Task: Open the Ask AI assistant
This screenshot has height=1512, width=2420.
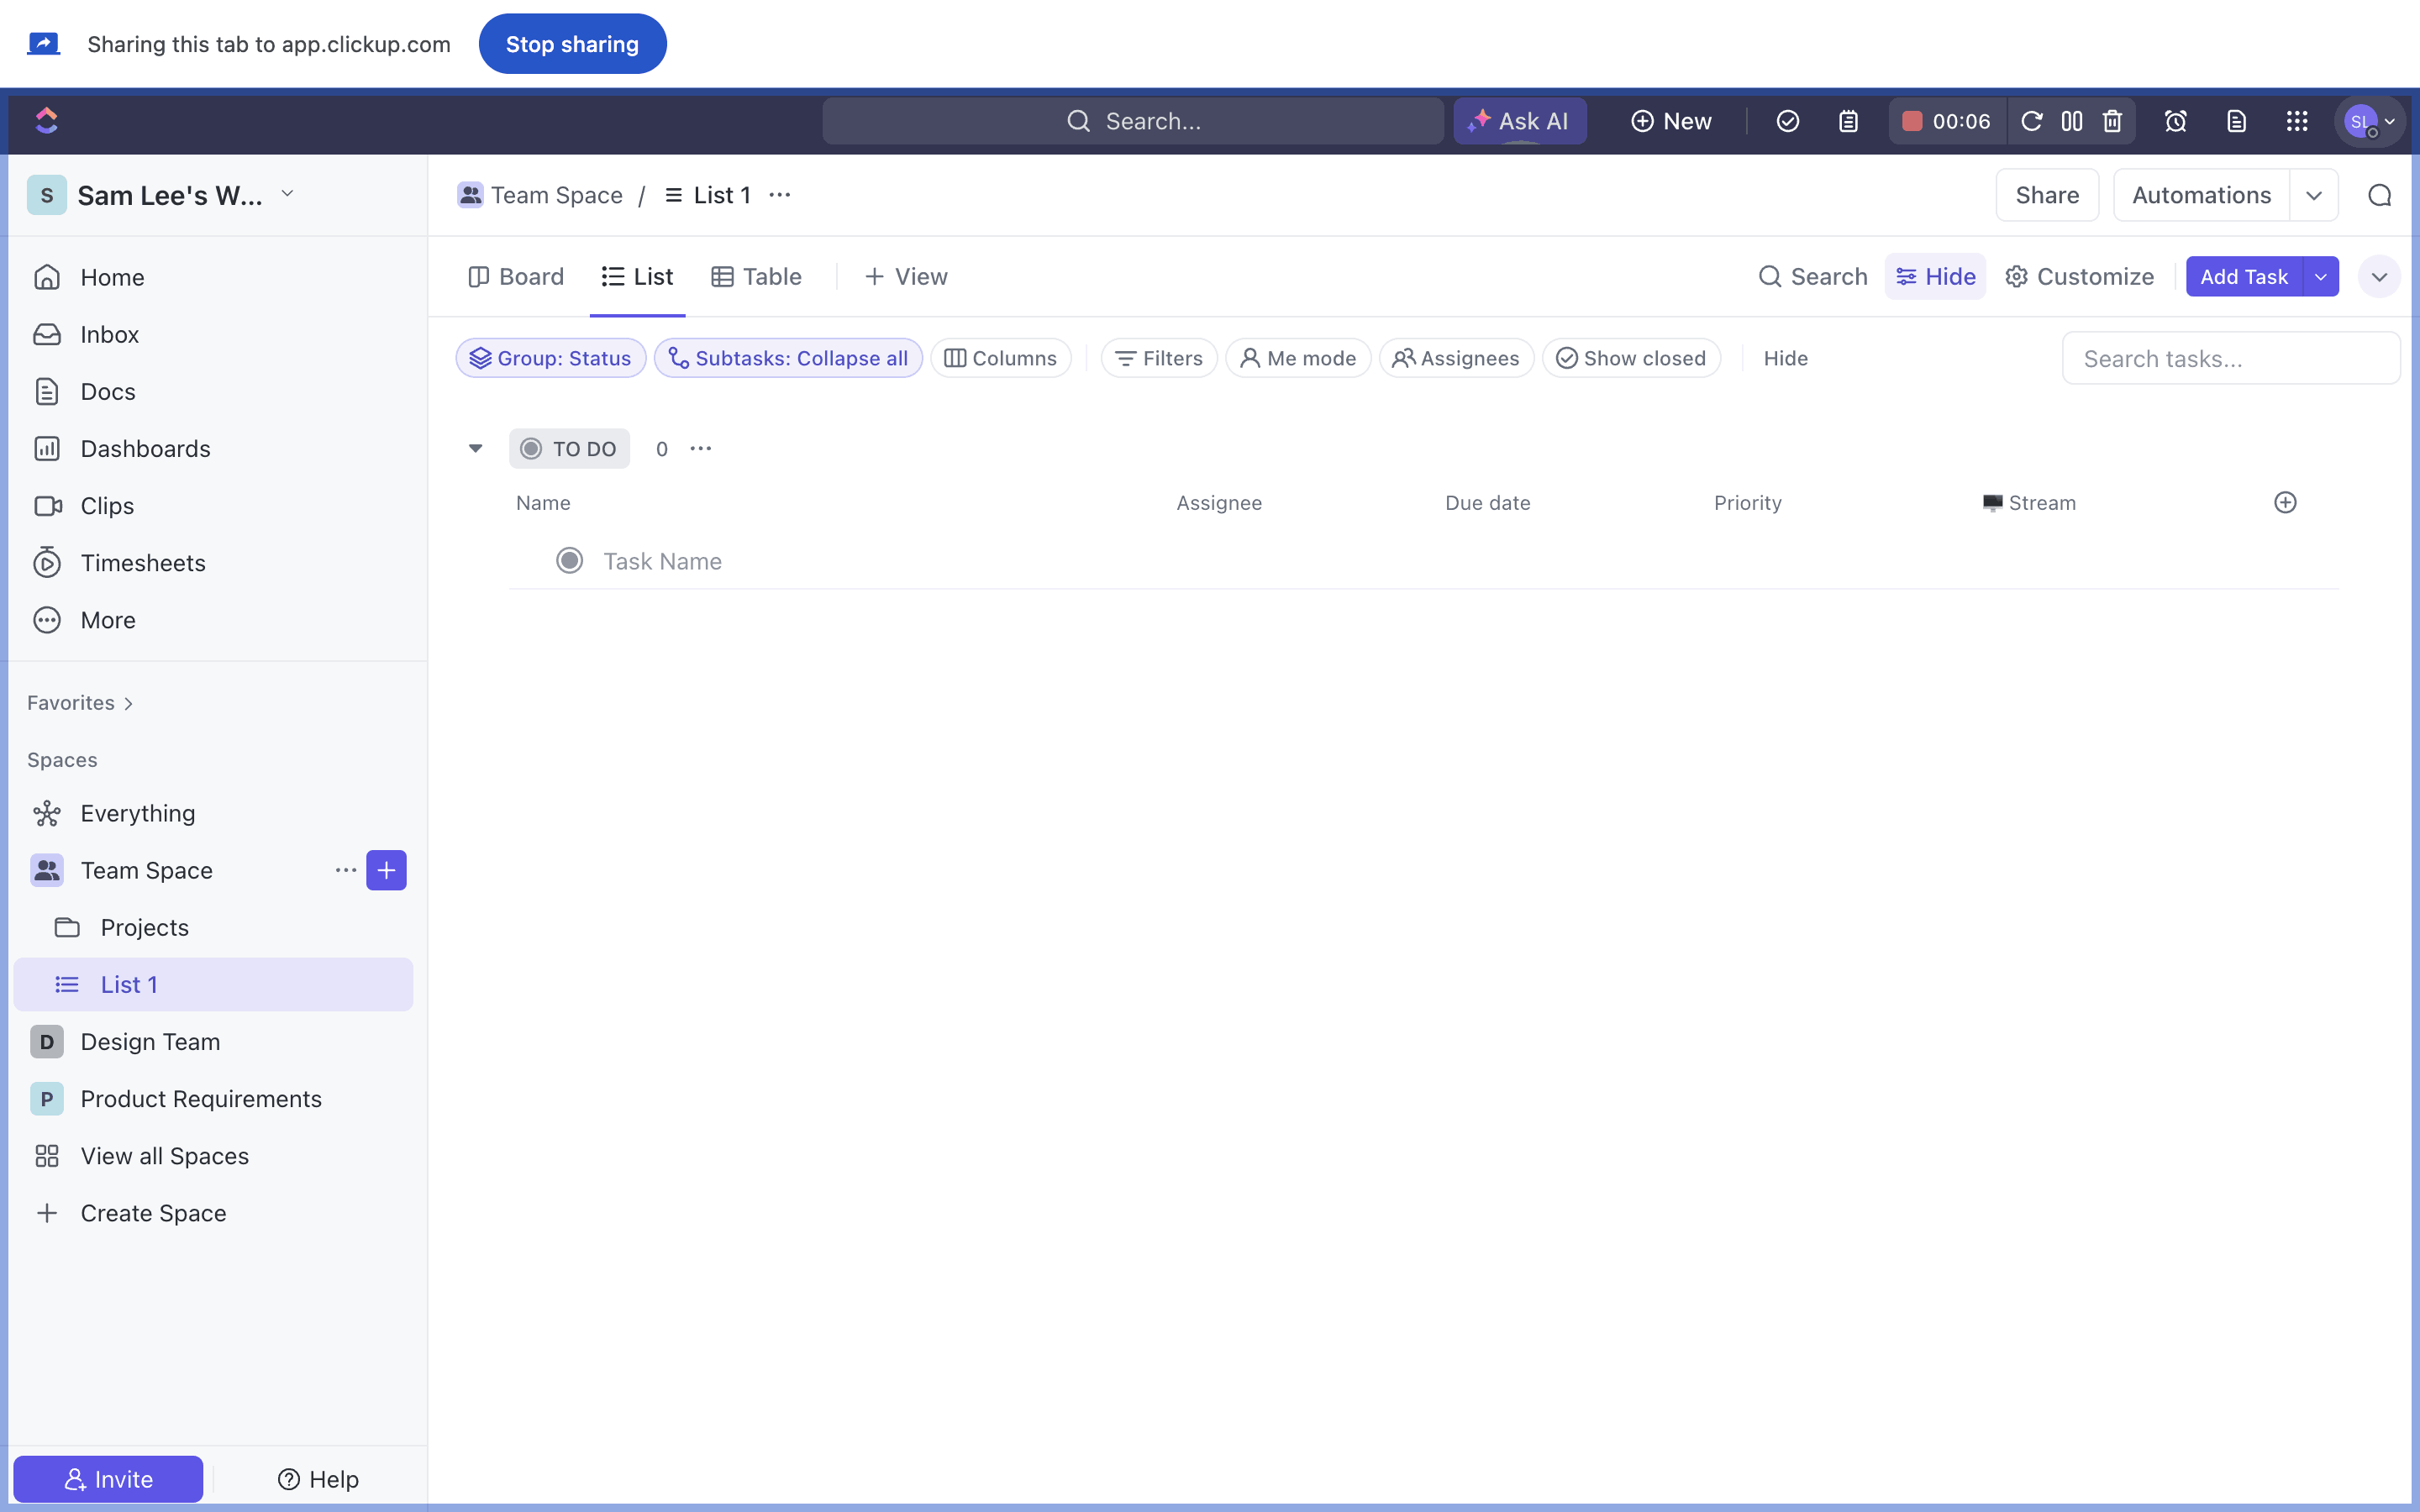Action: (1519, 121)
